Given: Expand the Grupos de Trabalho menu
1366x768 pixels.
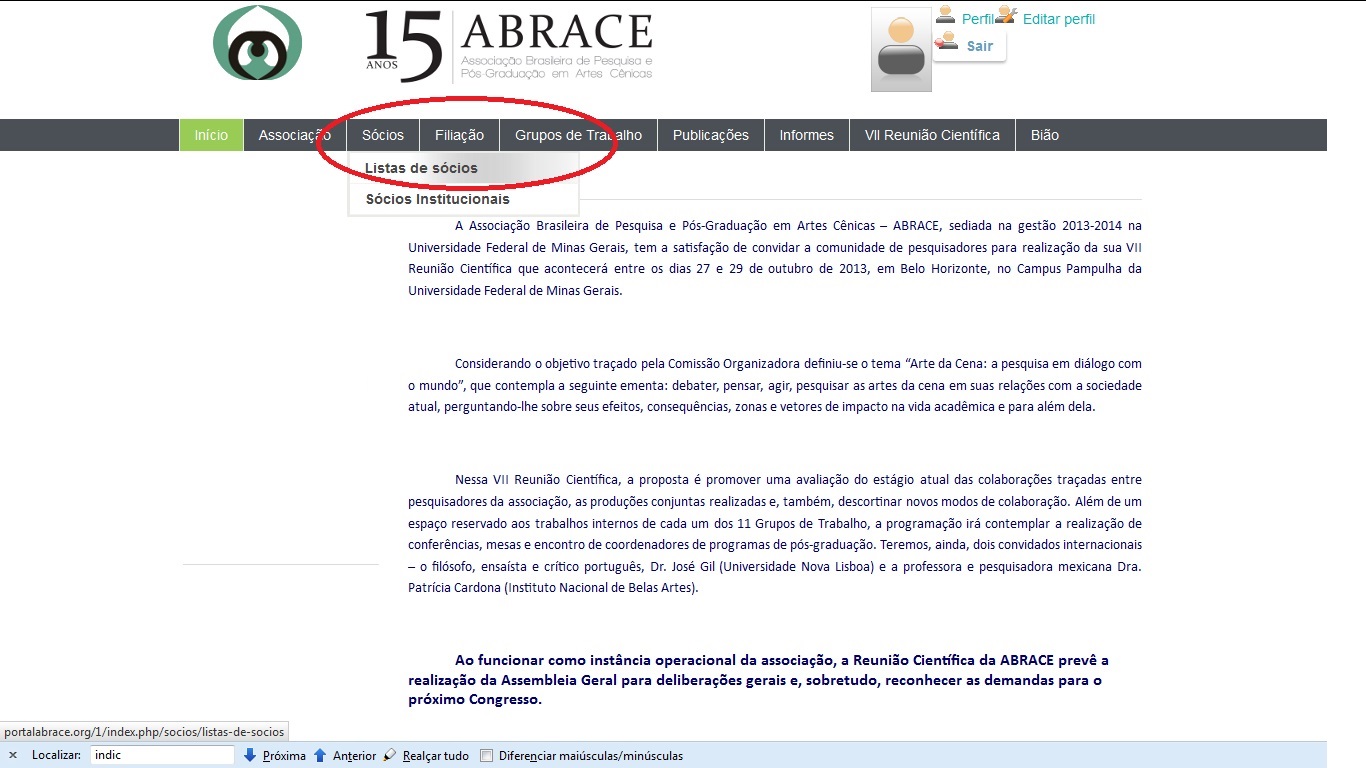Looking at the screenshot, I should click(578, 135).
